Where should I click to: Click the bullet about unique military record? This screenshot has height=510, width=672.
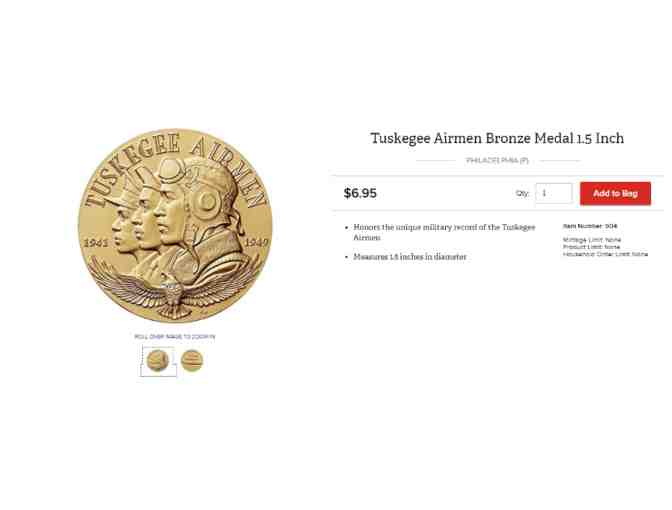444,232
